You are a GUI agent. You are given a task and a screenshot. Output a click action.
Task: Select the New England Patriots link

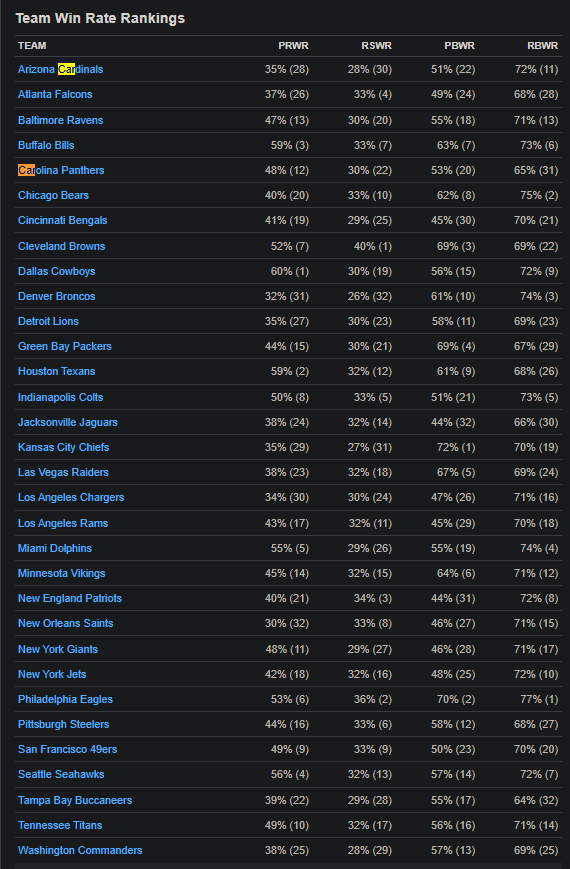pyautogui.click(x=70, y=598)
